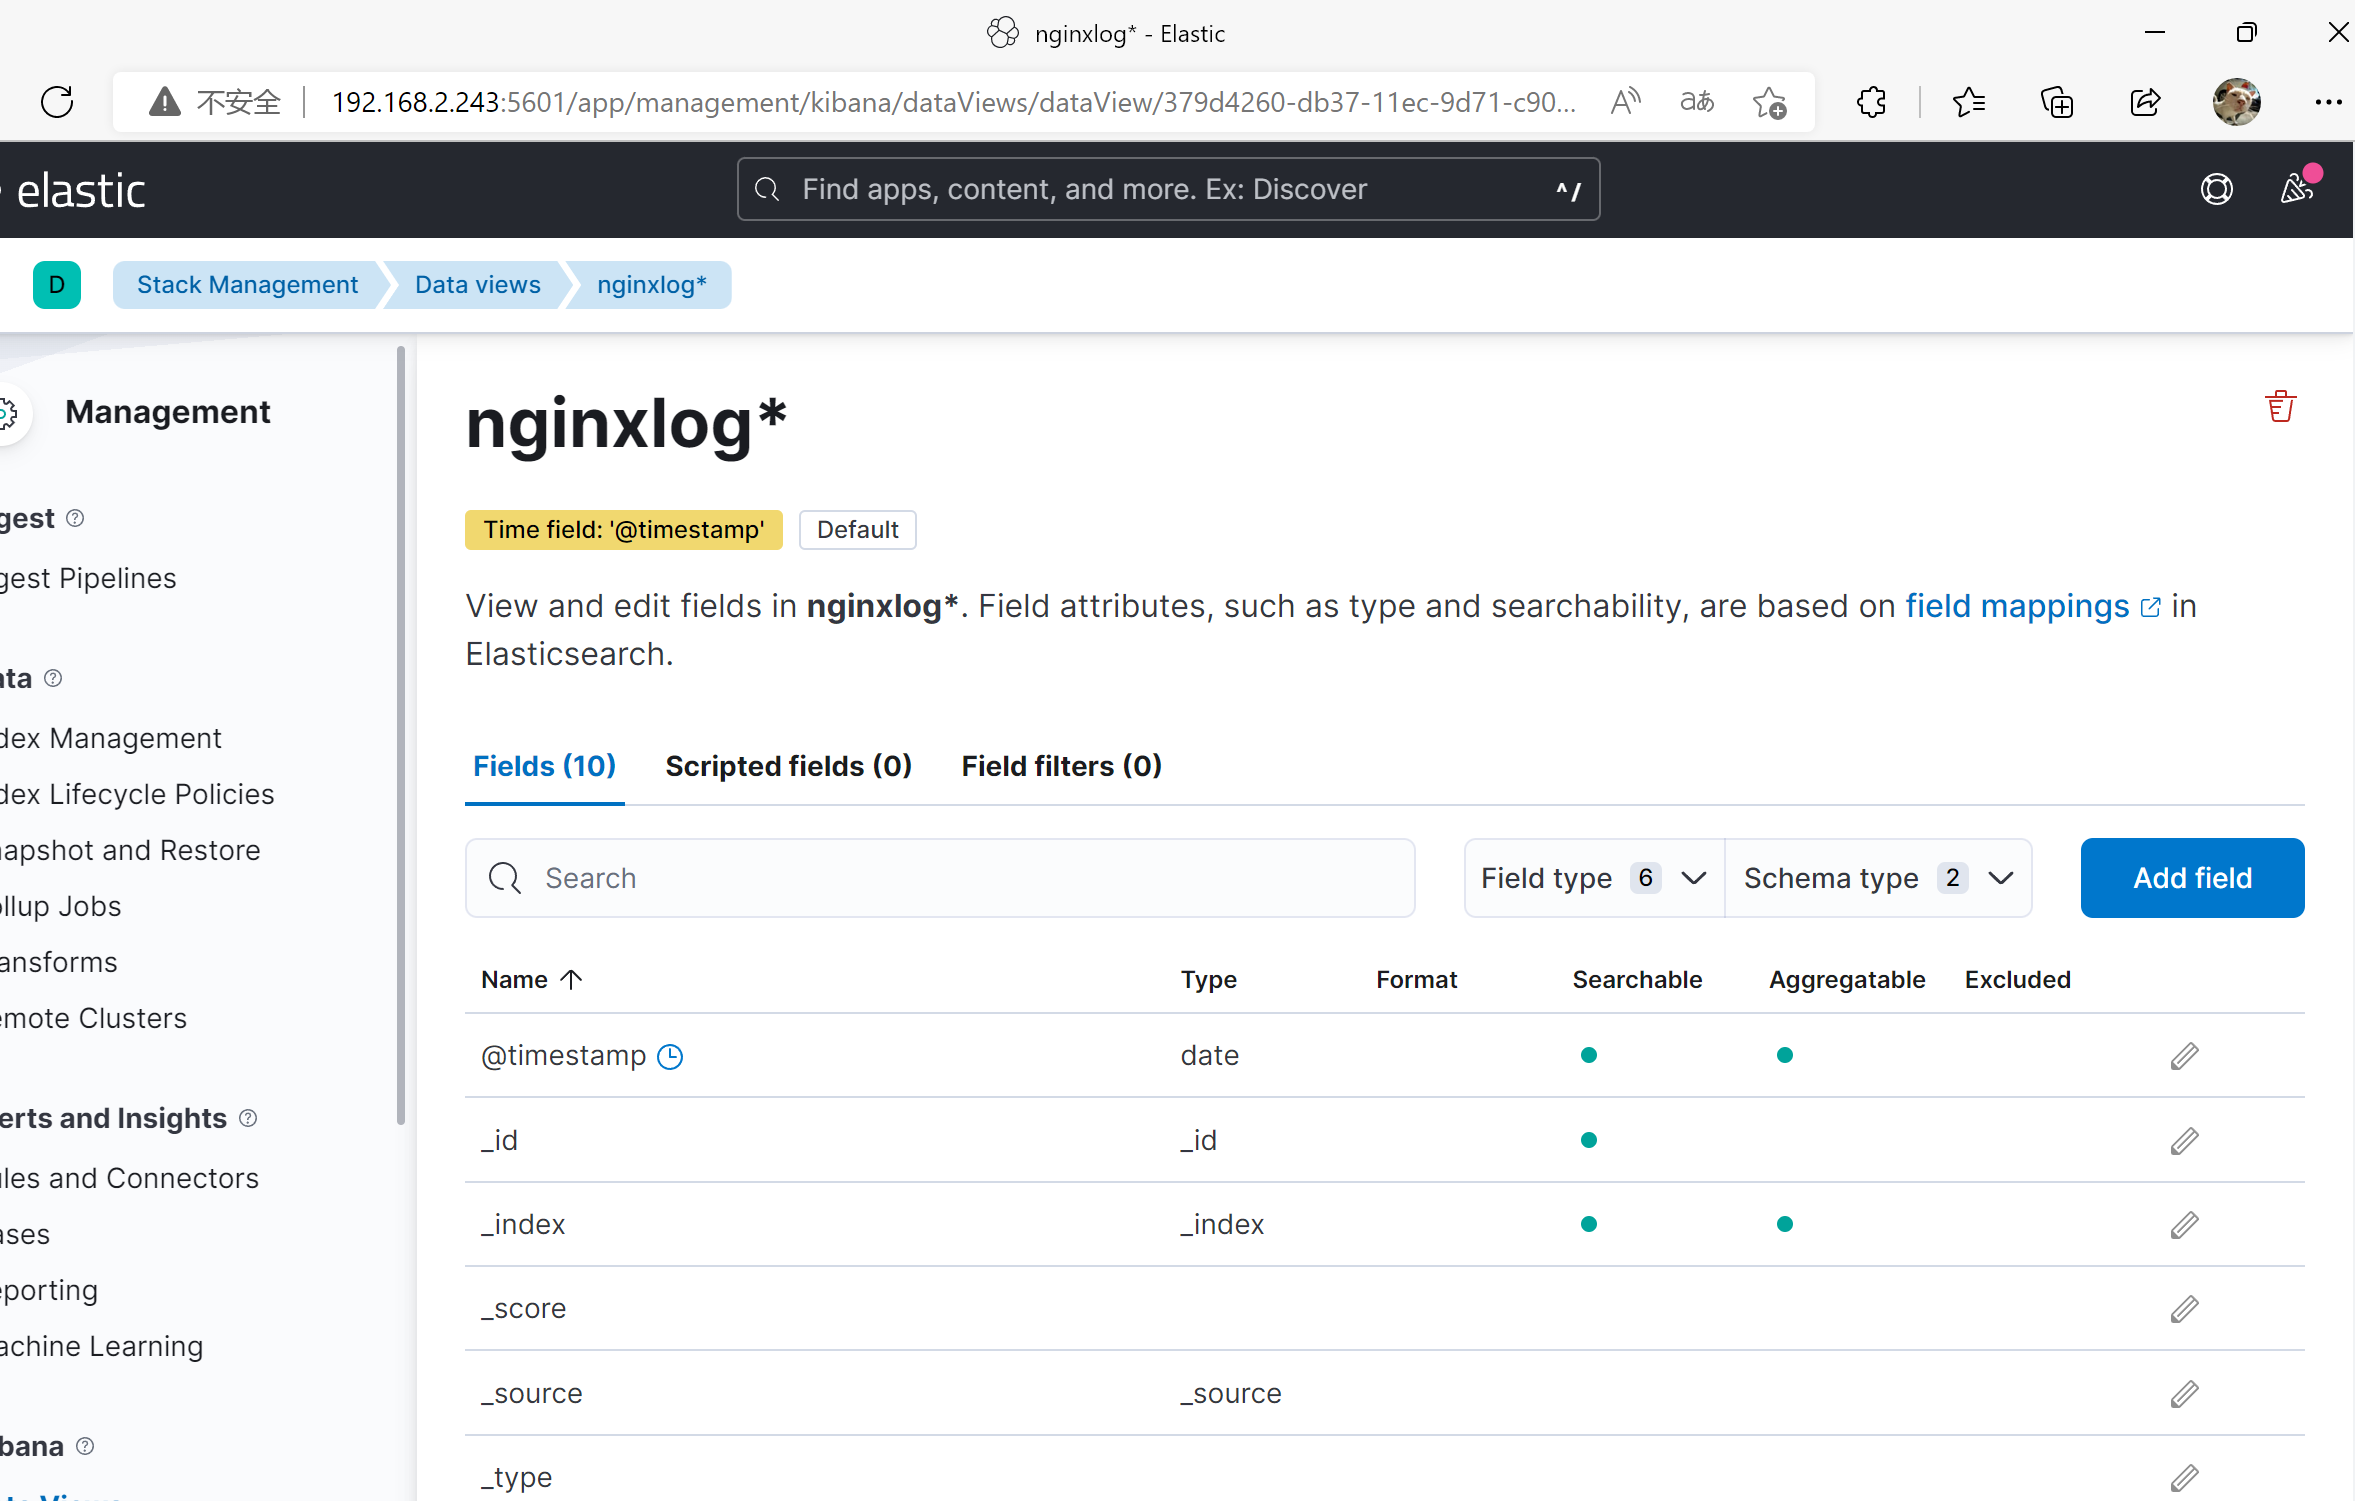Screen dimensions: 2355x1501
Task: Open the newsfeed celebration icon
Action: click(x=2296, y=189)
